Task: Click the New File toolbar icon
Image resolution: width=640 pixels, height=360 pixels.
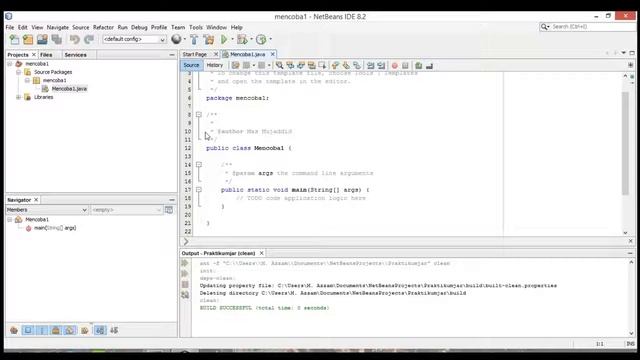Action: click(x=14, y=39)
